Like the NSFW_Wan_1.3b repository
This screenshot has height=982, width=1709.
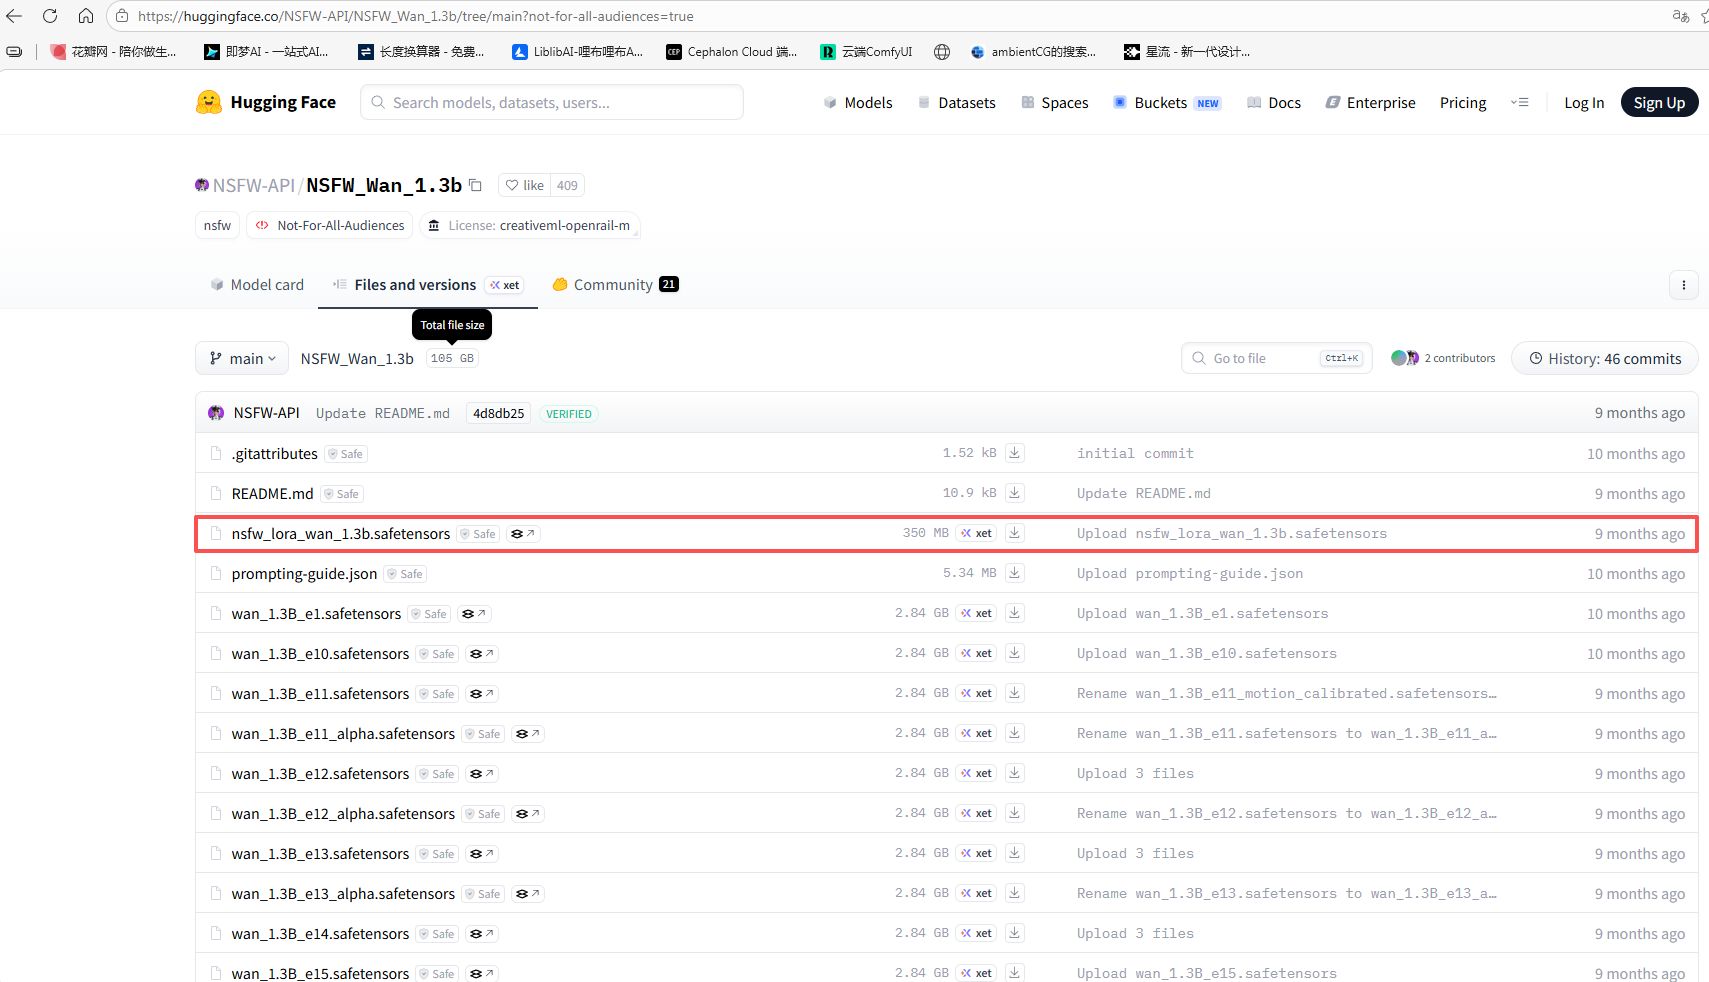click(525, 185)
